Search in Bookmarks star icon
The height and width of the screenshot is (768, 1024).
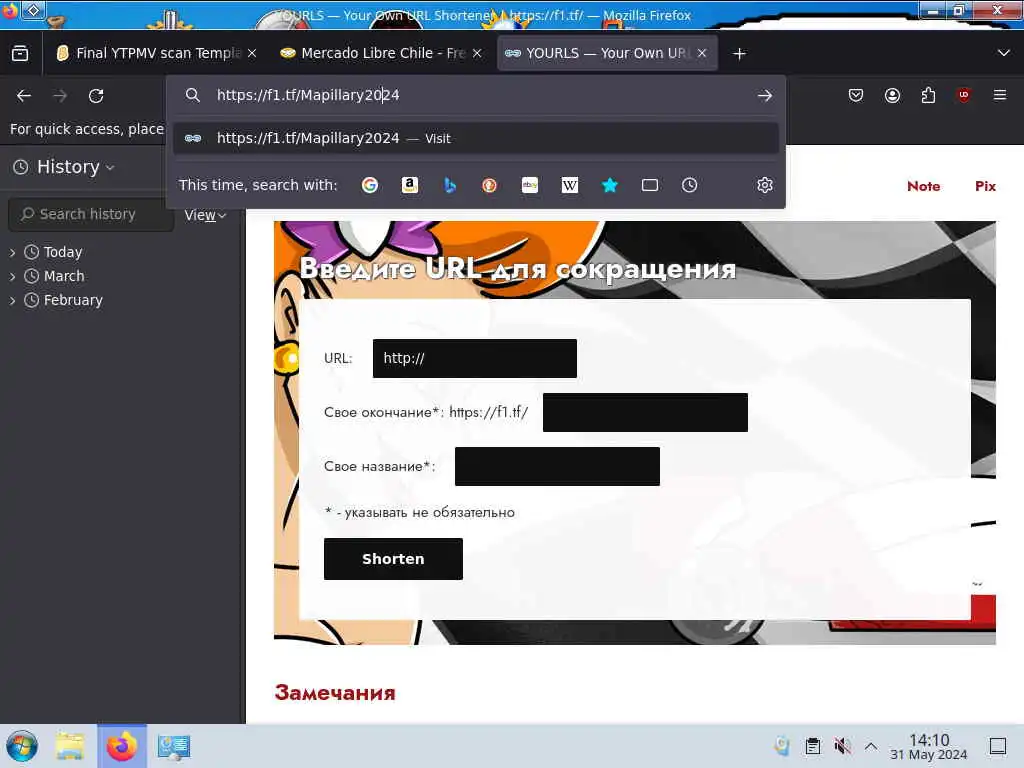(610, 185)
